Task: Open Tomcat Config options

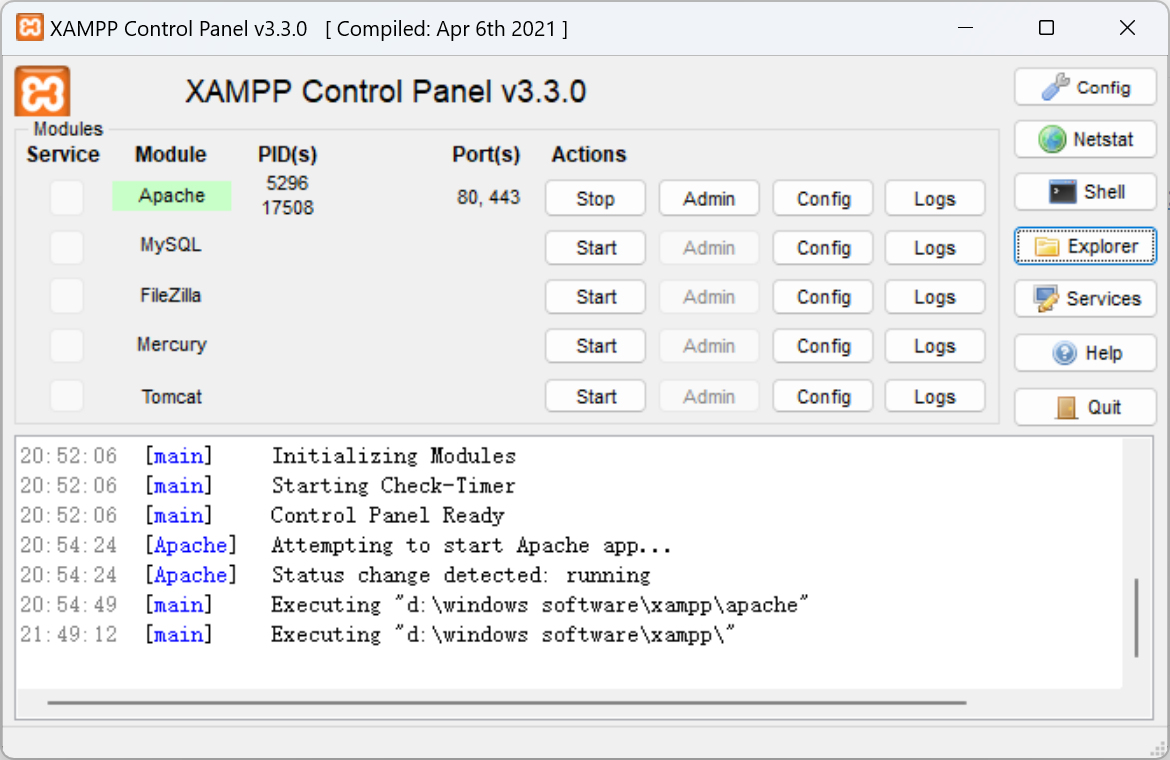Action: point(823,396)
